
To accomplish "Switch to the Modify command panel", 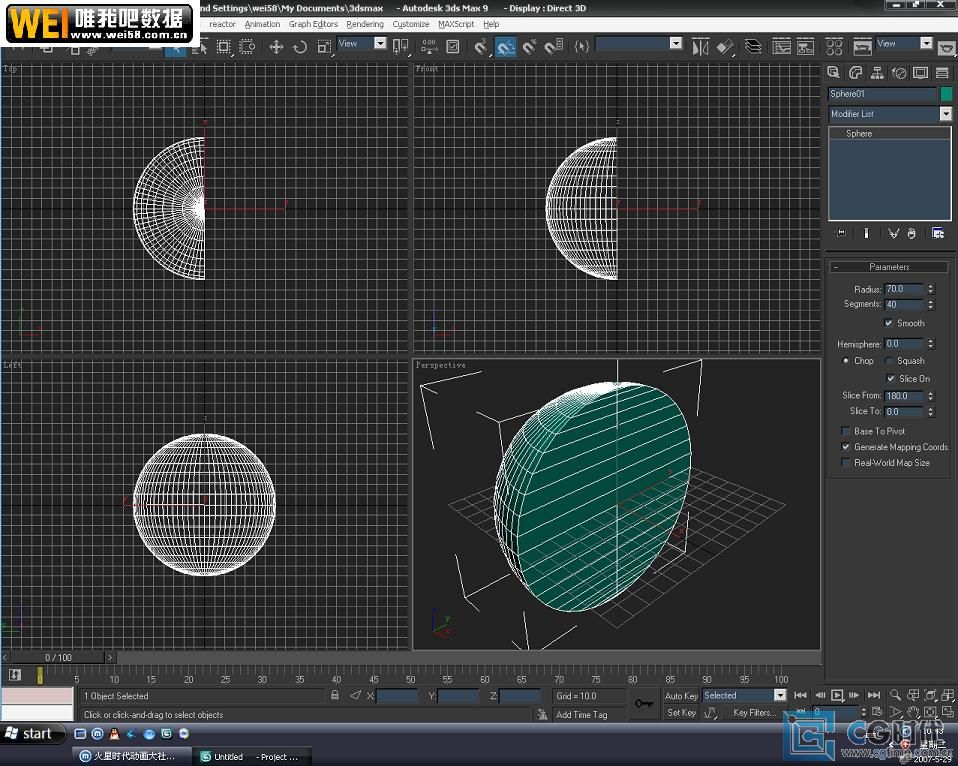I will point(855,73).
